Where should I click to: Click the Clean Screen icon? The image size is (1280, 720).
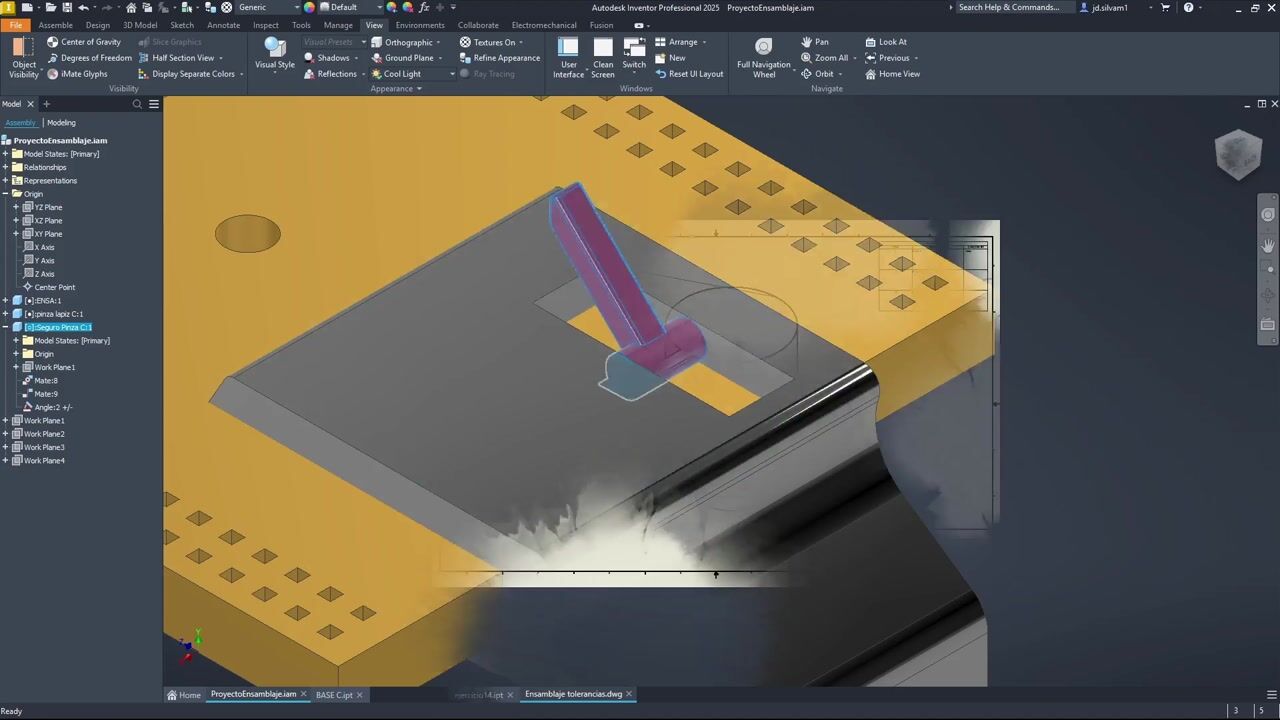pyautogui.click(x=603, y=58)
